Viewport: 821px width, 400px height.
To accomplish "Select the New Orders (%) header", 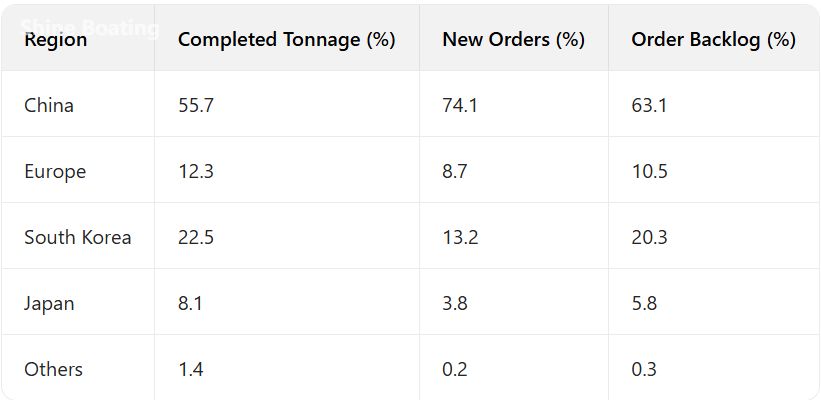I will pos(513,40).
